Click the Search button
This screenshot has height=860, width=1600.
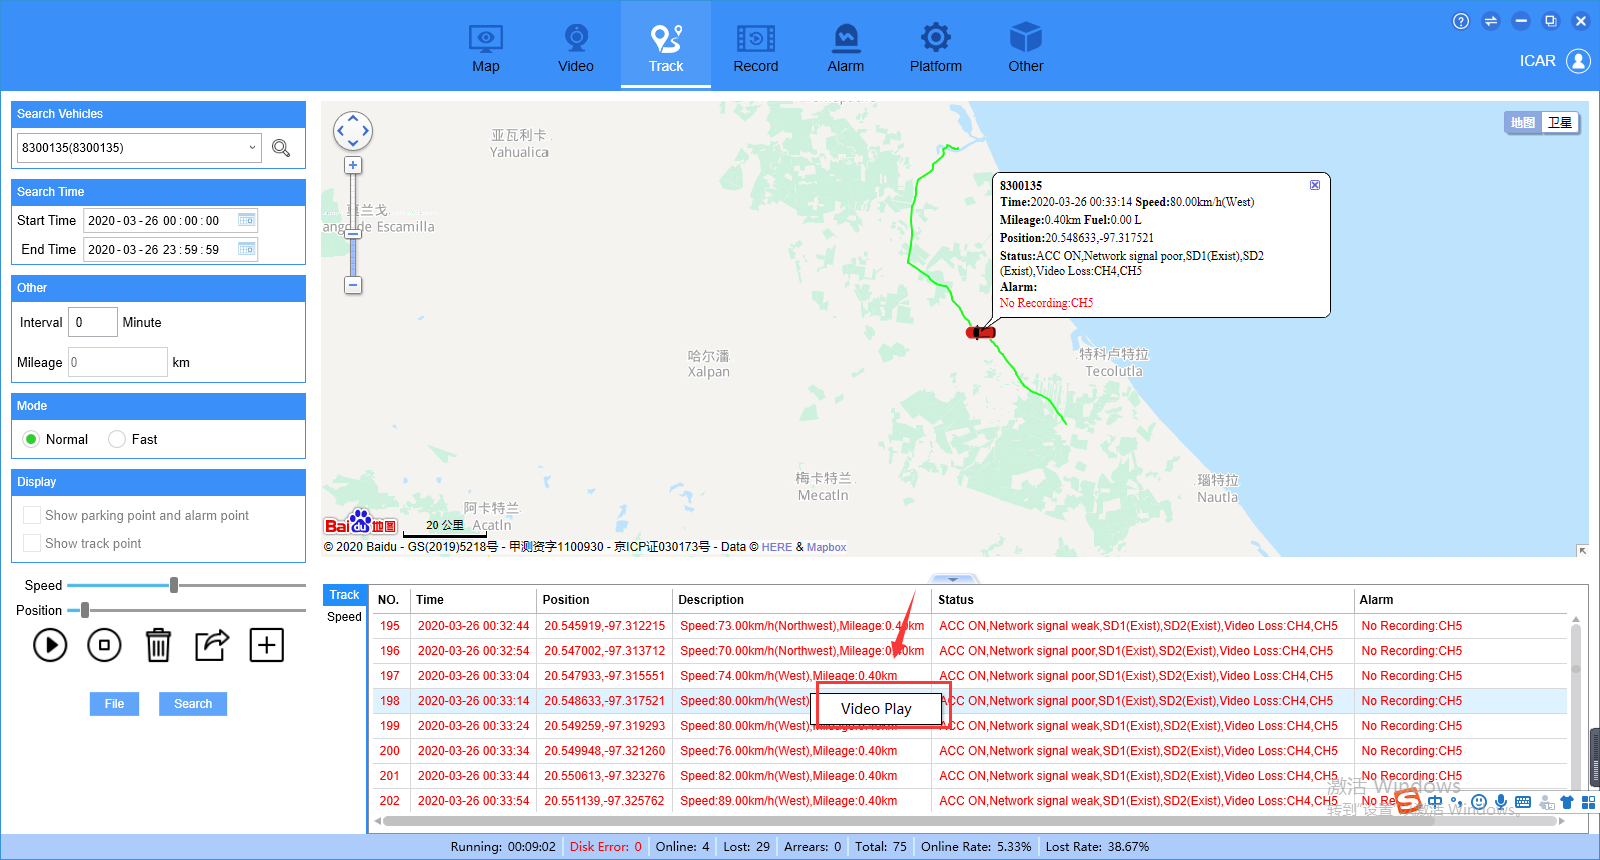coord(193,704)
